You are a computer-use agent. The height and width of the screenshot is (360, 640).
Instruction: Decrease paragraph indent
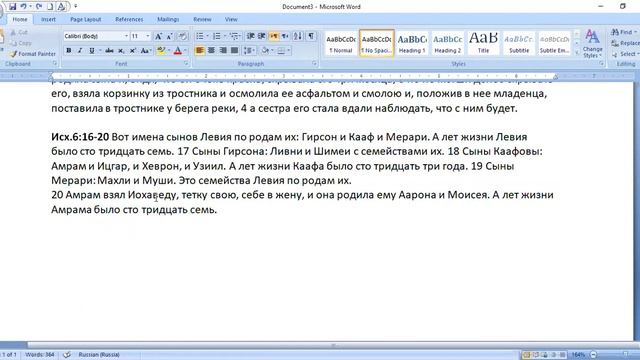pyautogui.click(x=251, y=36)
